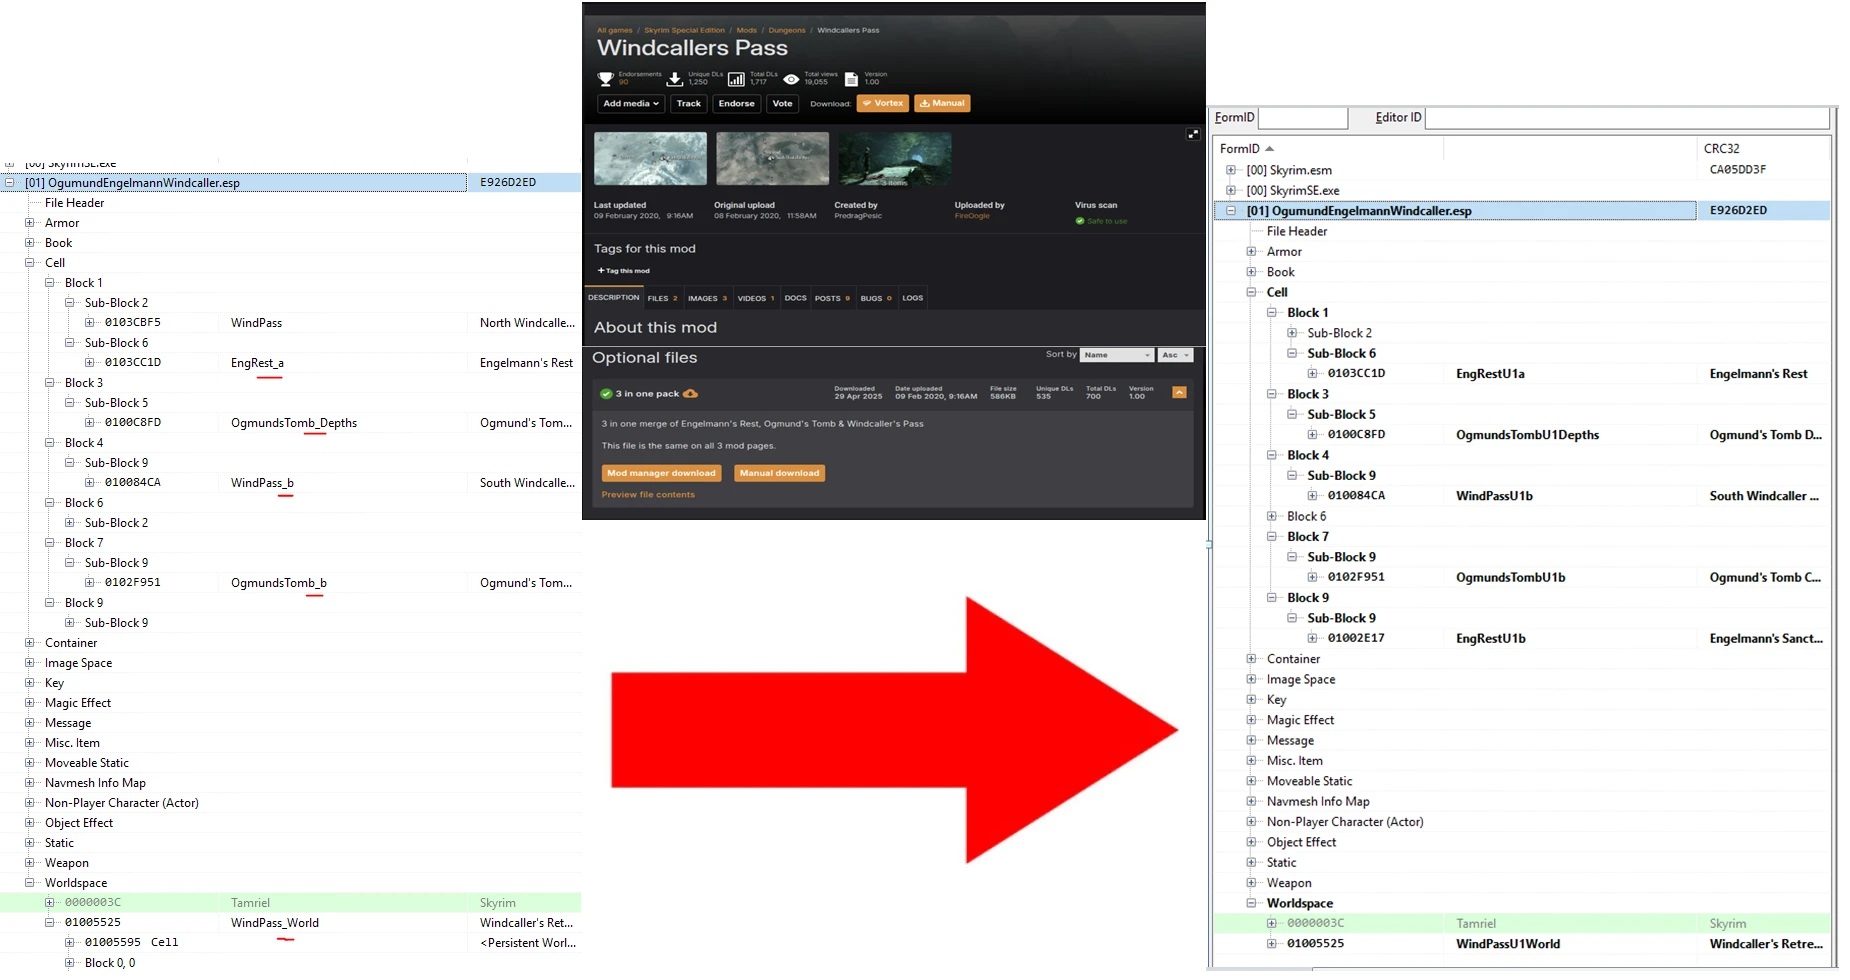Select Tamriel worldspace row in left tree

tap(290, 903)
